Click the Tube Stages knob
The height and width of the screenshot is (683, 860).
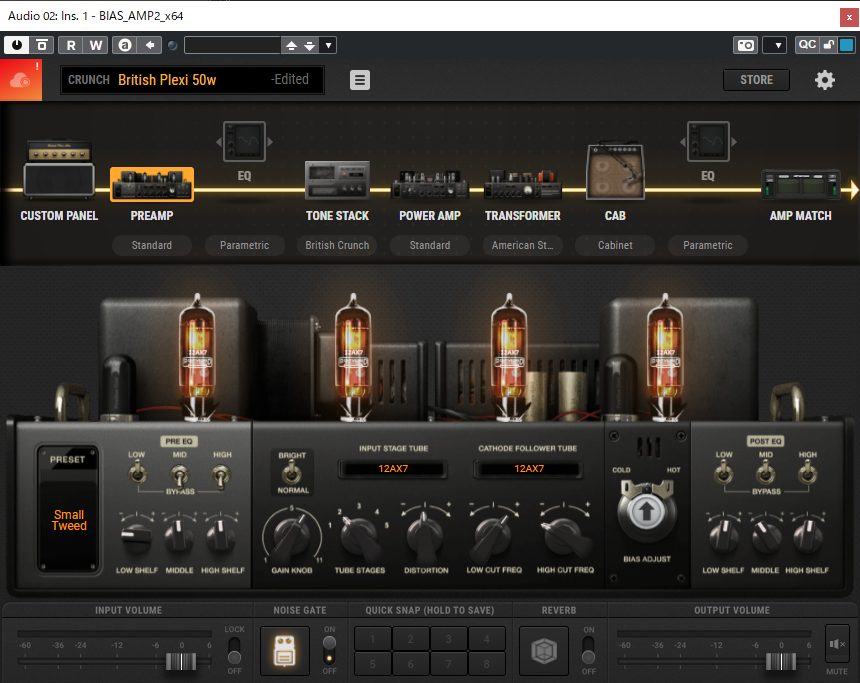tap(359, 537)
